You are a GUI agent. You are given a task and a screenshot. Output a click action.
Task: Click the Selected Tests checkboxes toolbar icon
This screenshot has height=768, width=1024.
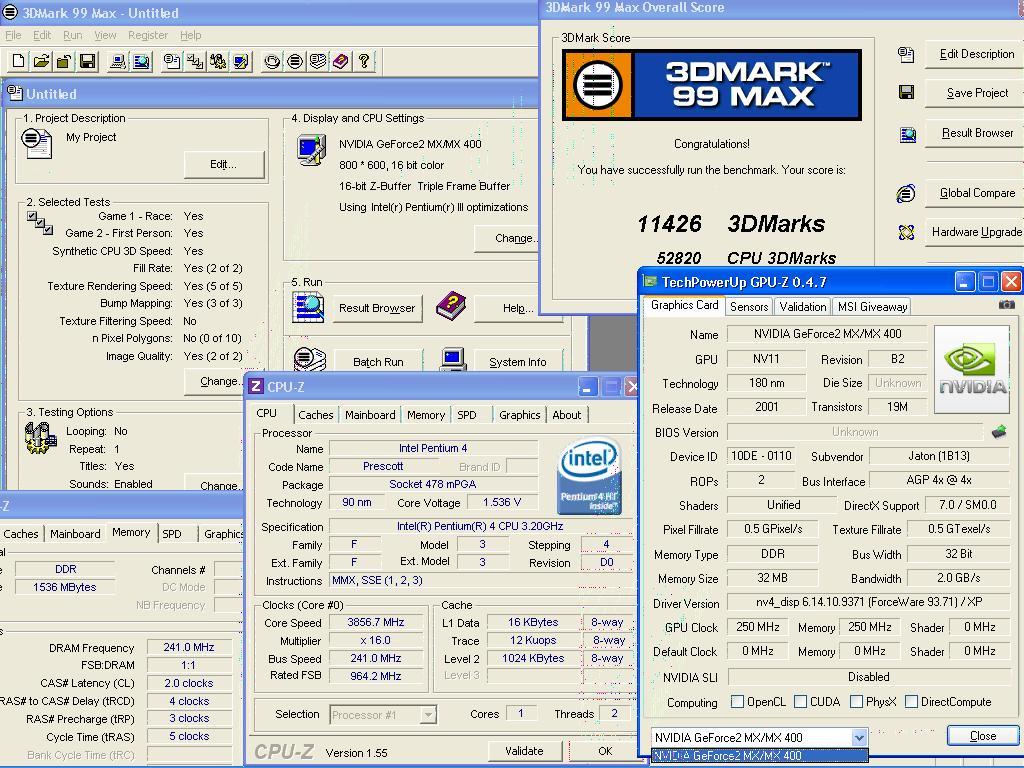click(195, 61)
